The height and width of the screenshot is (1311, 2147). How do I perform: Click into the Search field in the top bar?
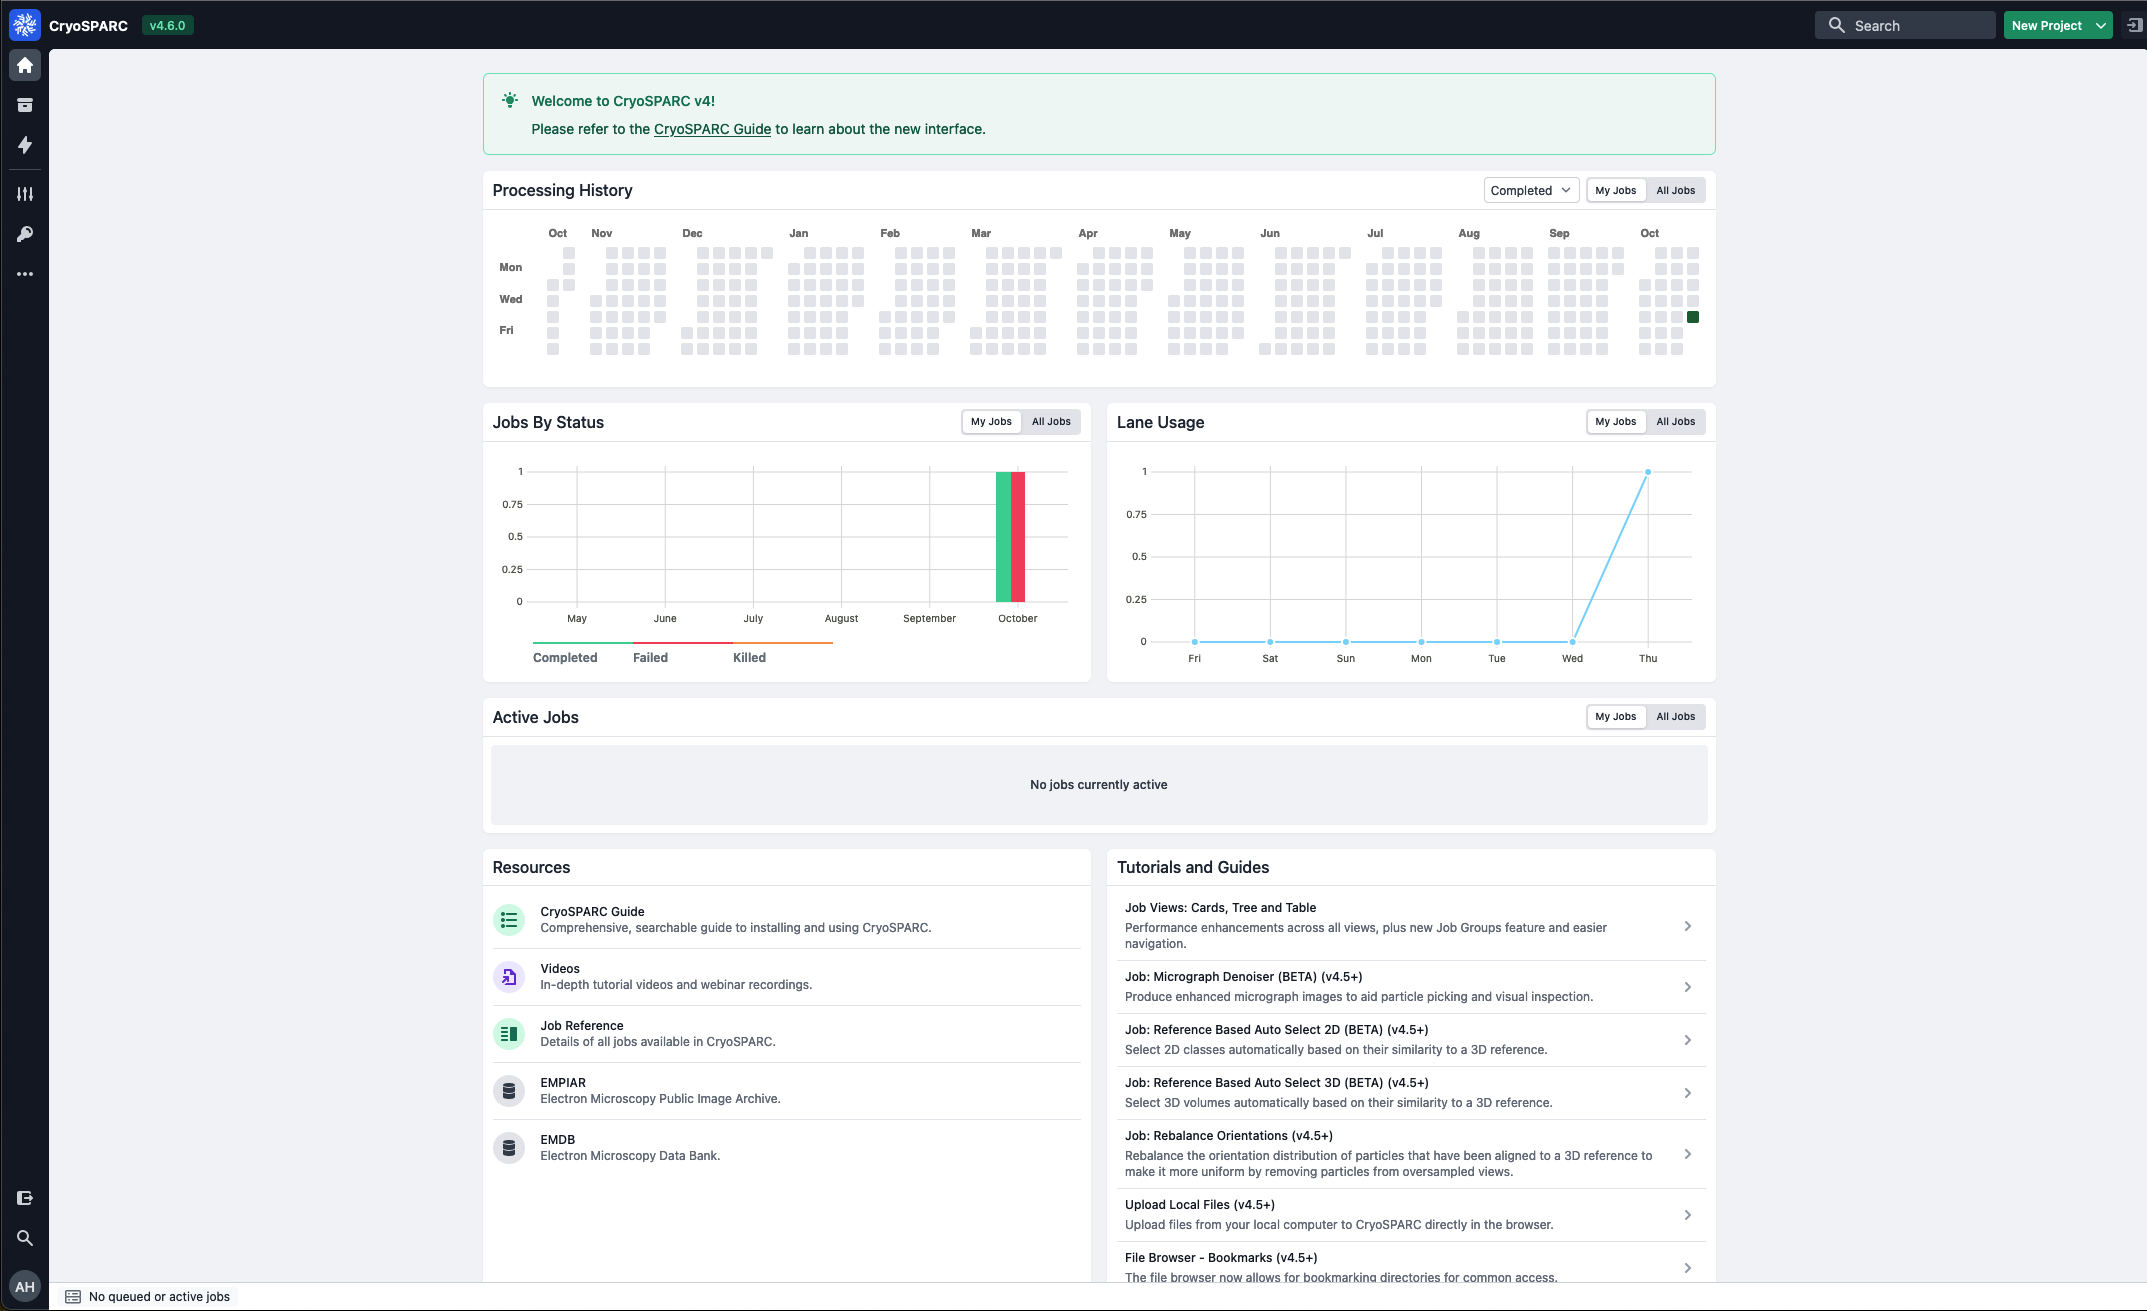coord(1905,26)
